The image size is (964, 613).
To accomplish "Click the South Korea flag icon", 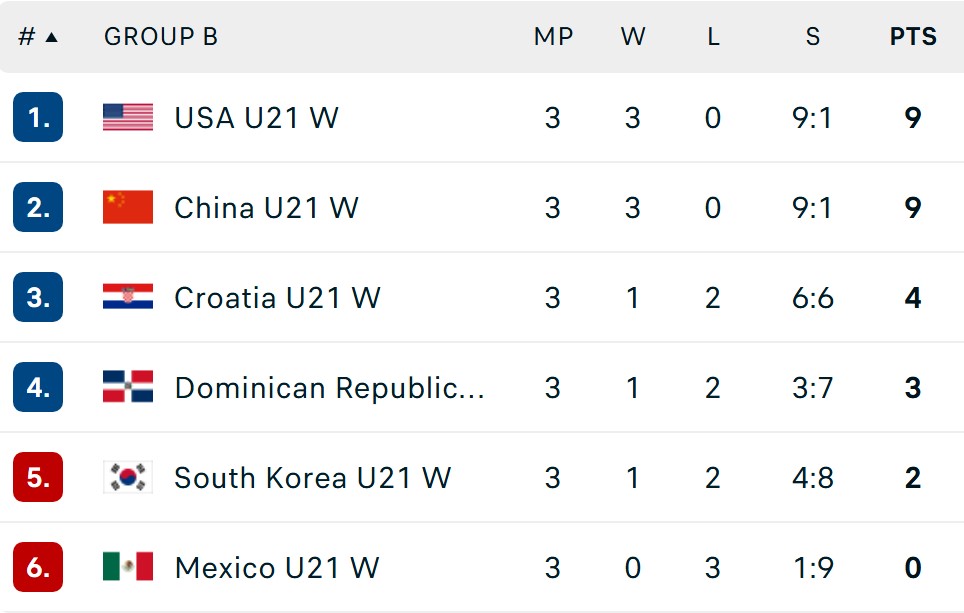I will (x=128, y=477).
